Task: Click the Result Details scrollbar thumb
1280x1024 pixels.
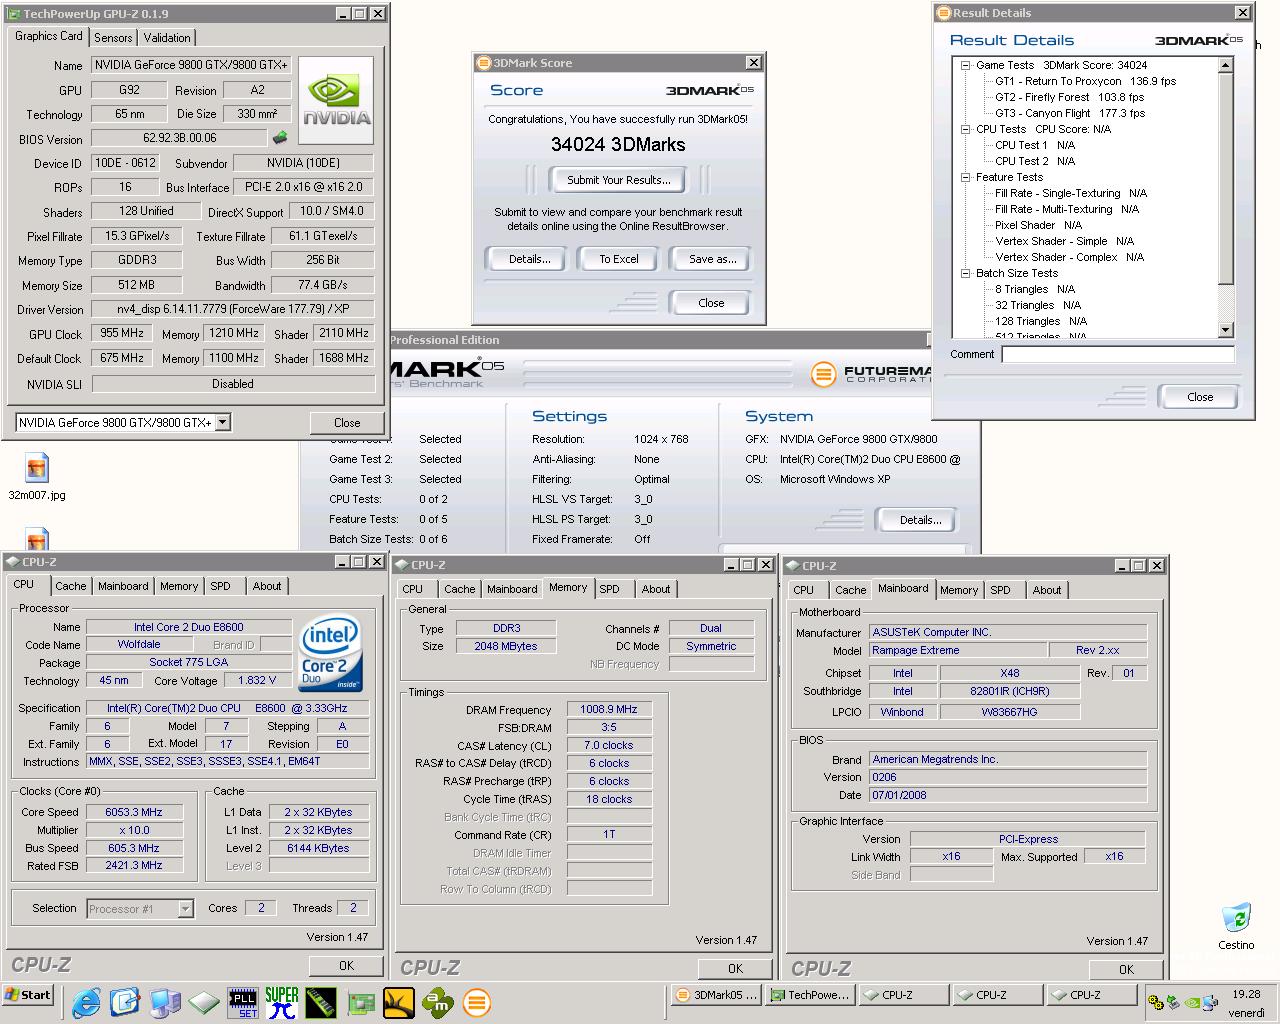Action: (x=1226, y=180)
